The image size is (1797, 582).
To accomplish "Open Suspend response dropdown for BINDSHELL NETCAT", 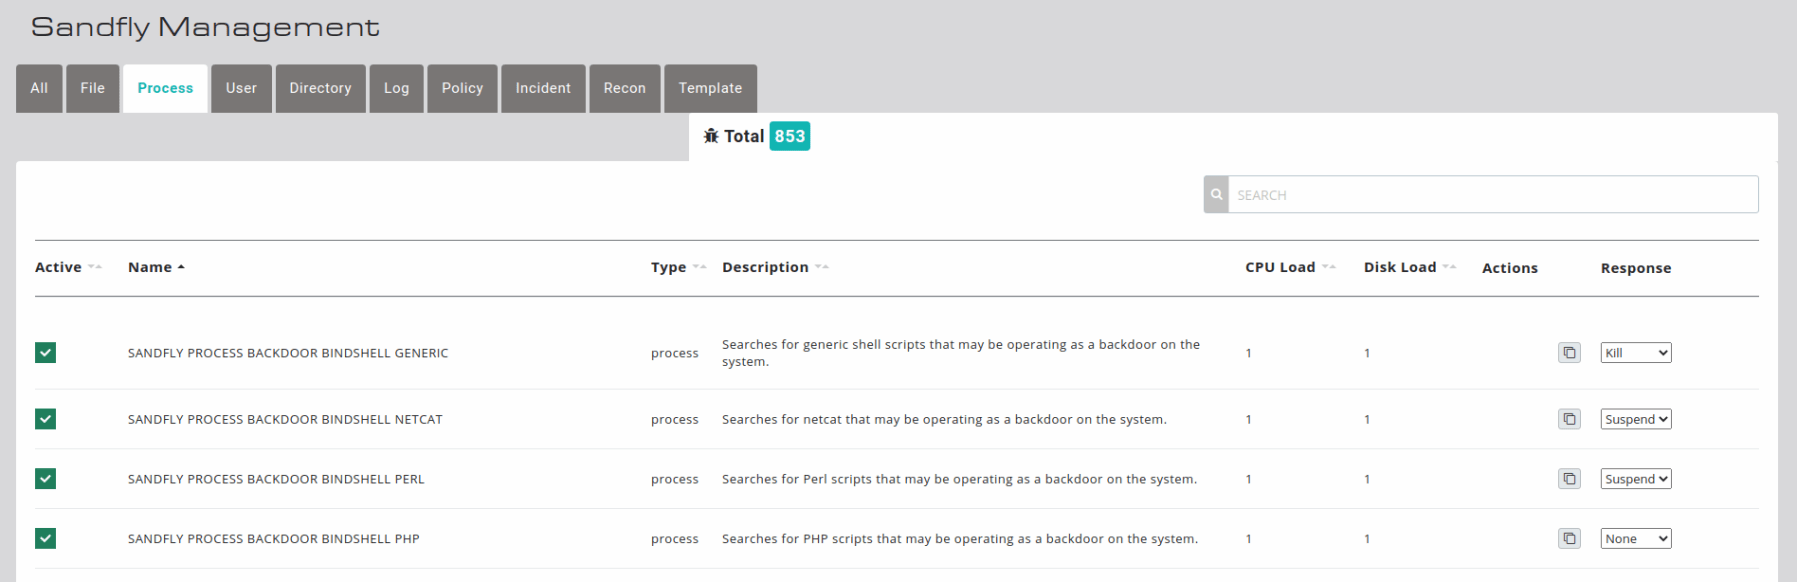I will 1636,419.
